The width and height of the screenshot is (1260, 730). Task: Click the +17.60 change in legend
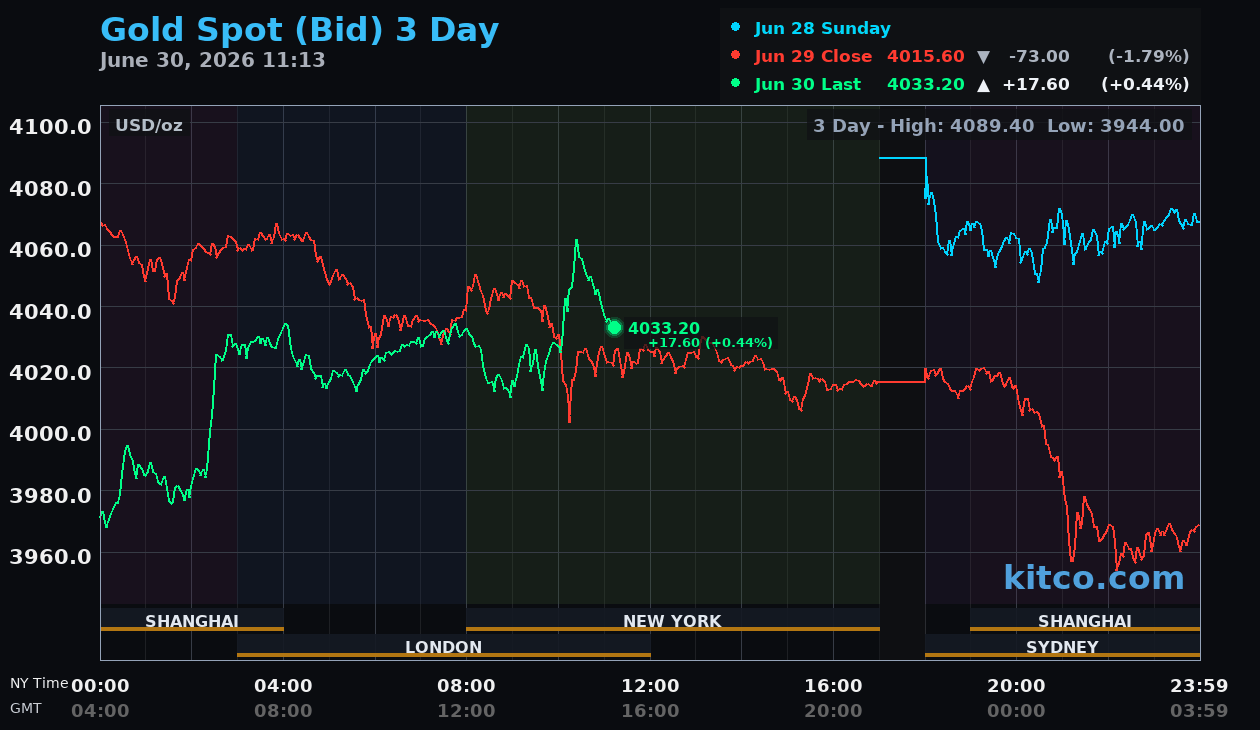tap(1036, 85)
